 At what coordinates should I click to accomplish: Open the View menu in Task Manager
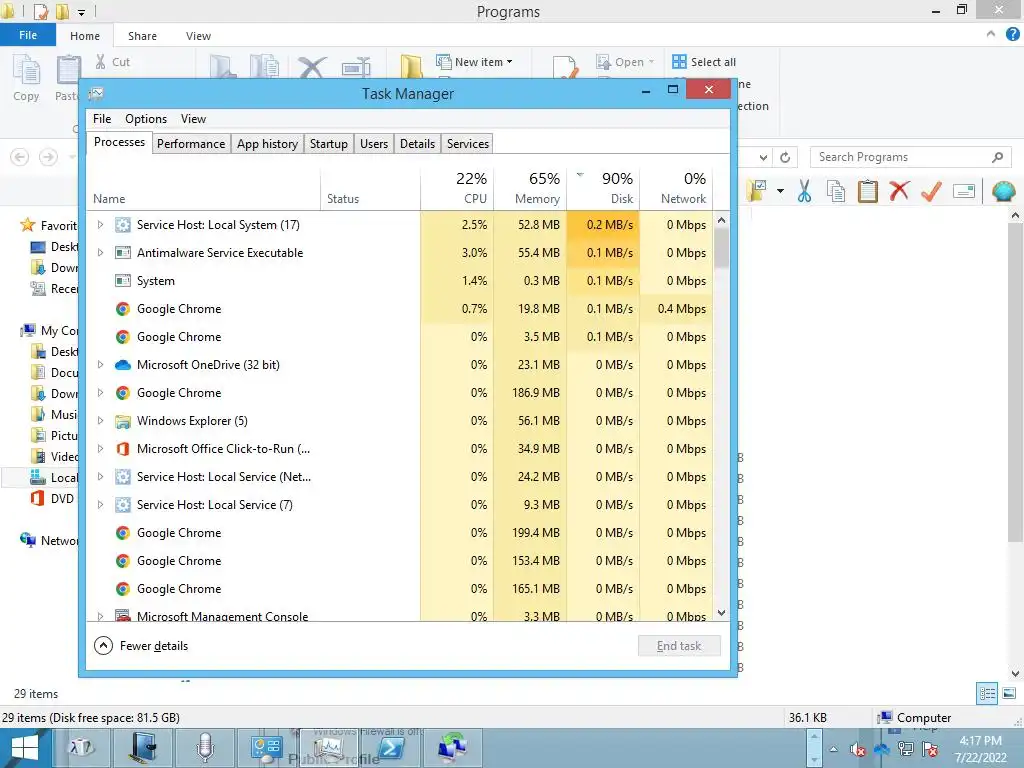(193, 119)
